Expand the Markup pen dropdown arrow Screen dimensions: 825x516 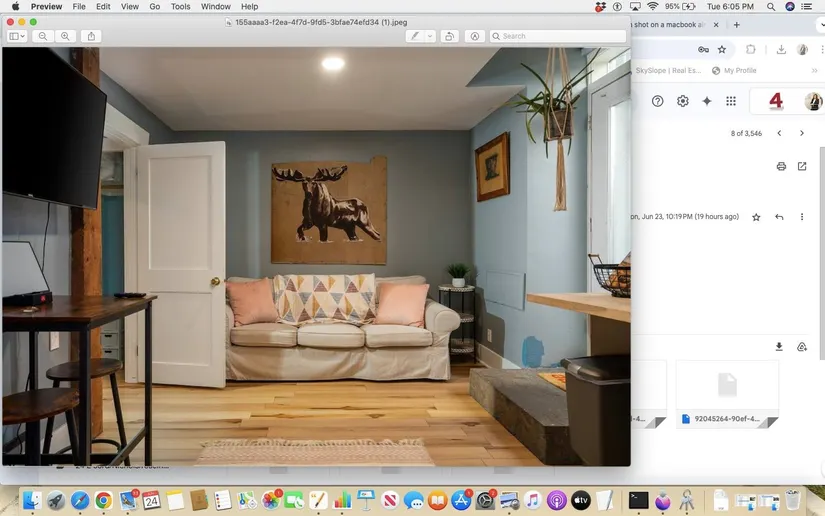click(x=430, y=36)
